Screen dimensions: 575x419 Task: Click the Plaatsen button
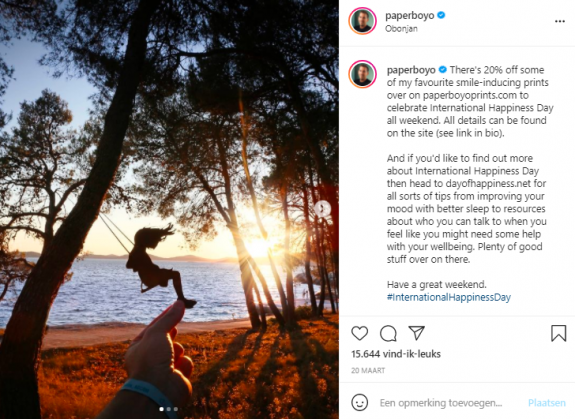click(x=547, y=403)
